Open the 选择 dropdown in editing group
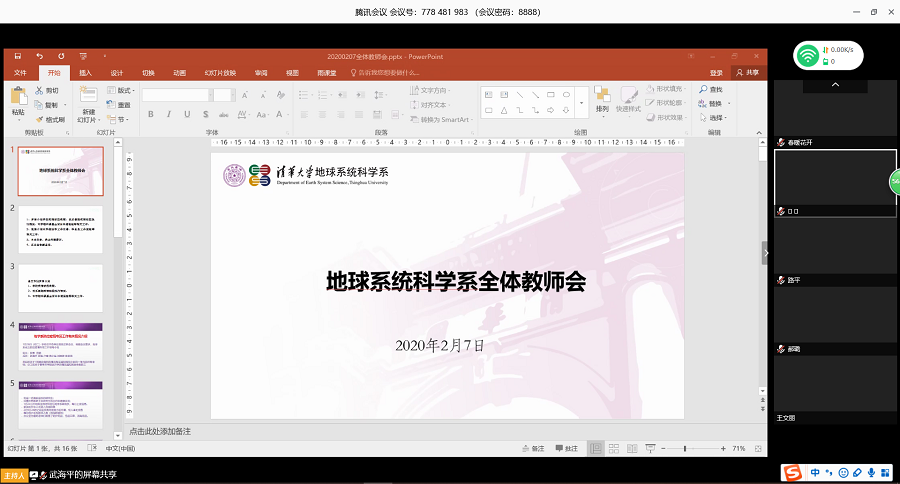The width and height of the screenshot is (900, 484). [713, 118]
